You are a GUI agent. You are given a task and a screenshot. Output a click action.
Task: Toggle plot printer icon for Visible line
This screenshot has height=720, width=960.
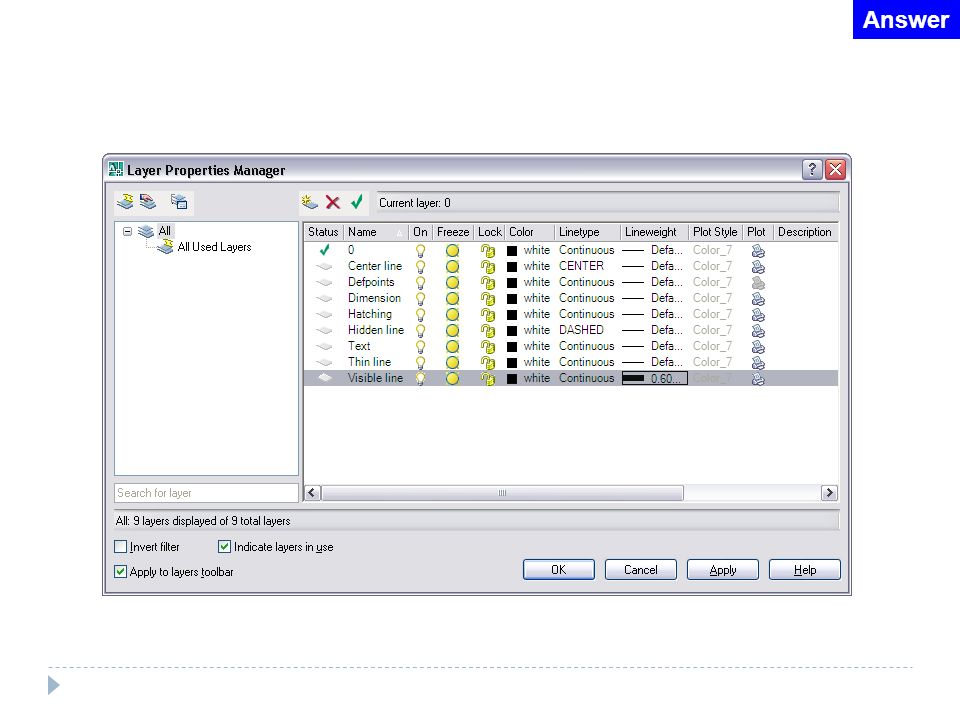pos(758,379)
